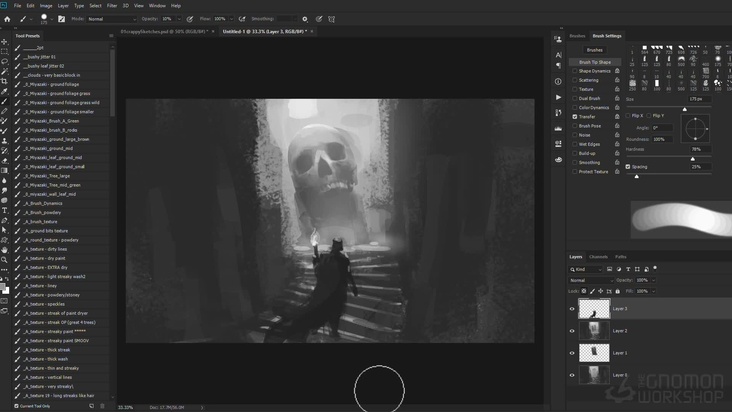
Task: Select the Clone Stamp tool
Action: [4, 140]
